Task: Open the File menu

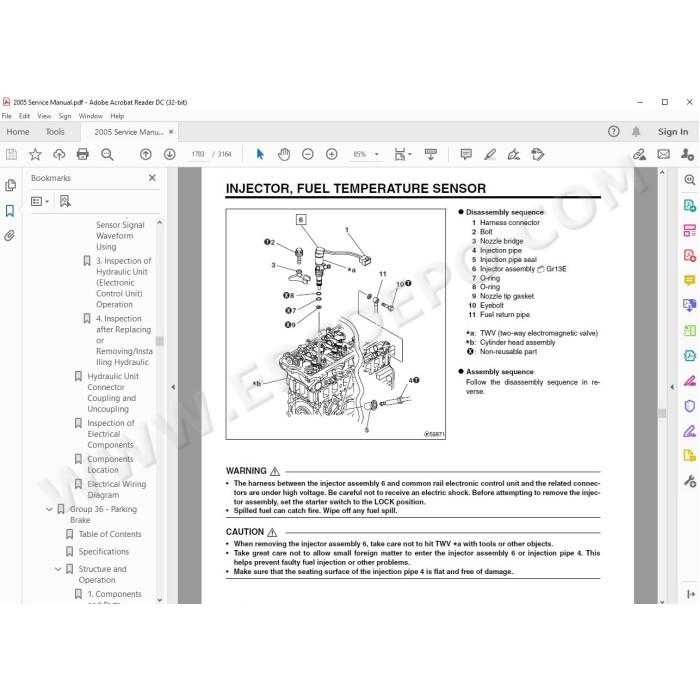Action: [7, 116]
